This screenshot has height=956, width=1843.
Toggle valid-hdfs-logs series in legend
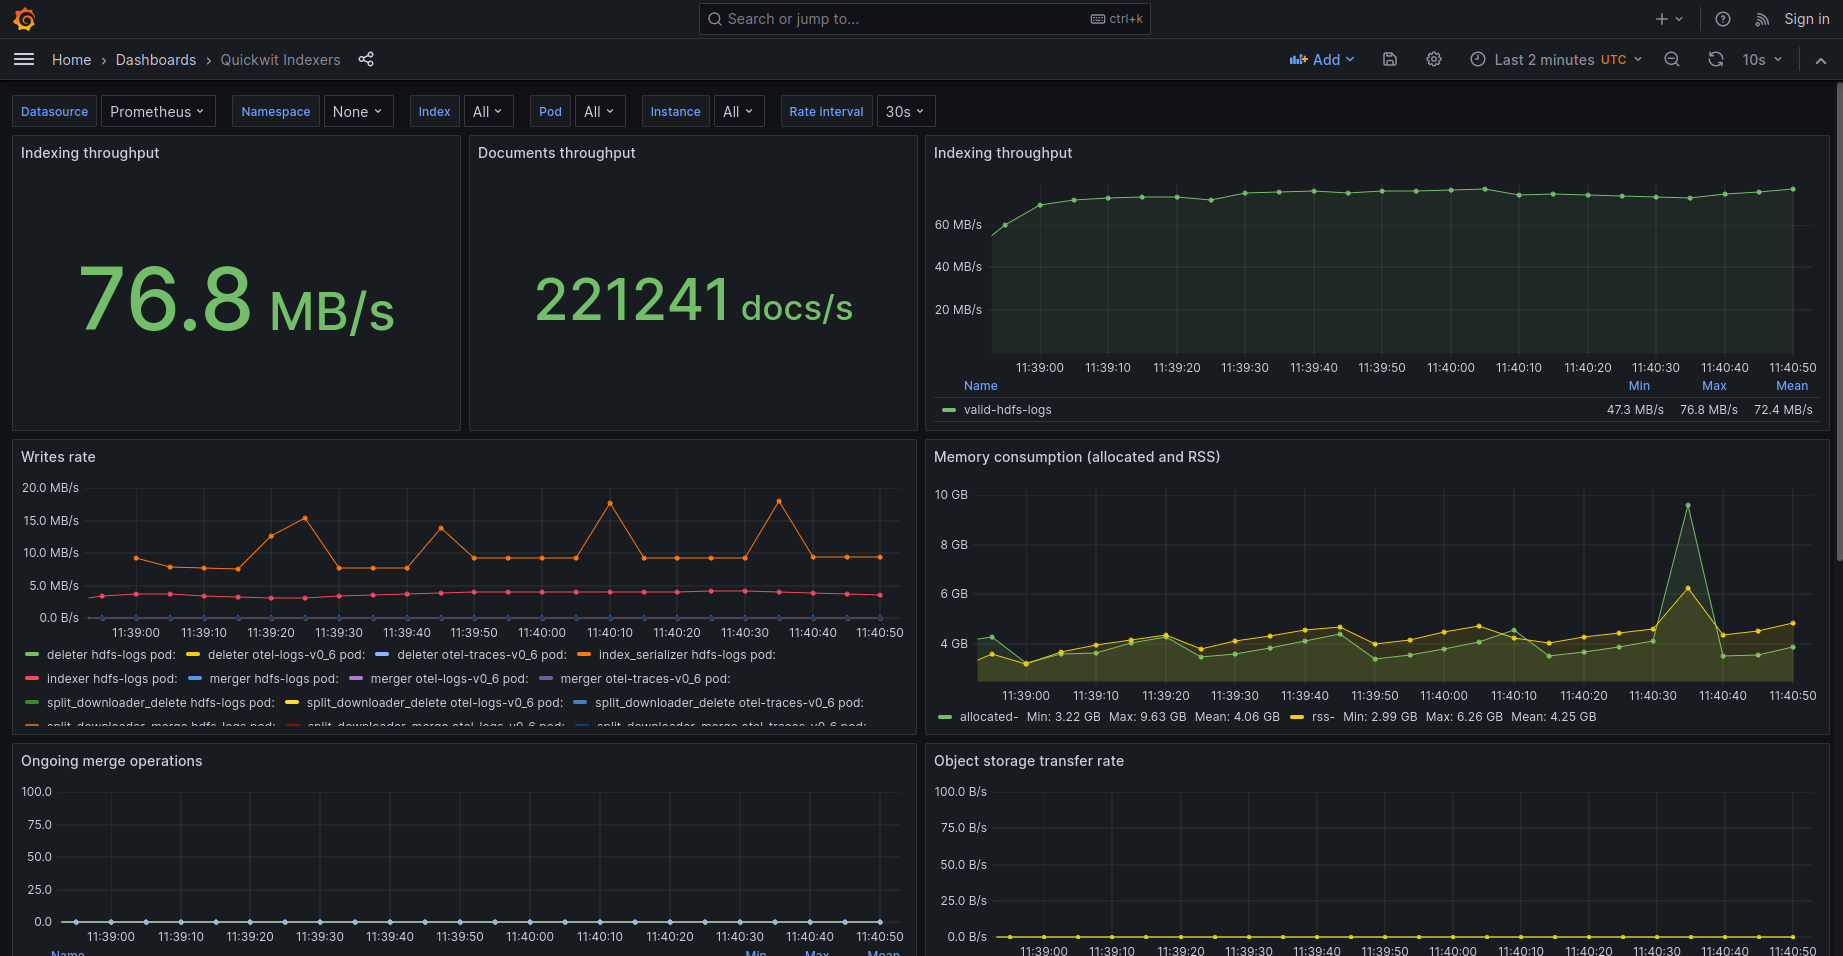pyautogui.click(x=1007, y=410)
